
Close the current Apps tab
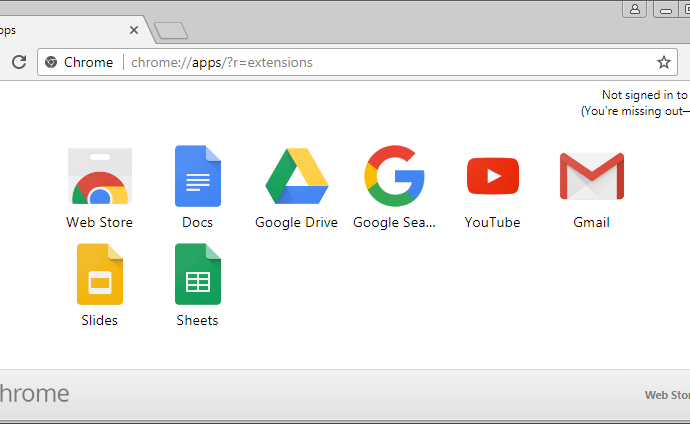[134, 30]
